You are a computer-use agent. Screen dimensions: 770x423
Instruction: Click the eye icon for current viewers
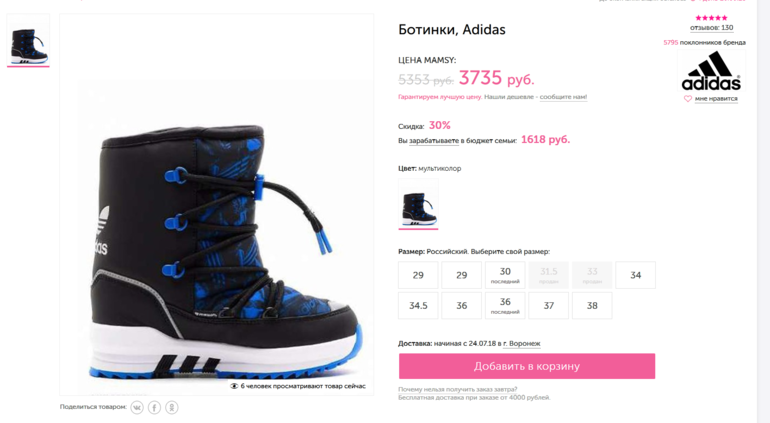pos(234,386)
